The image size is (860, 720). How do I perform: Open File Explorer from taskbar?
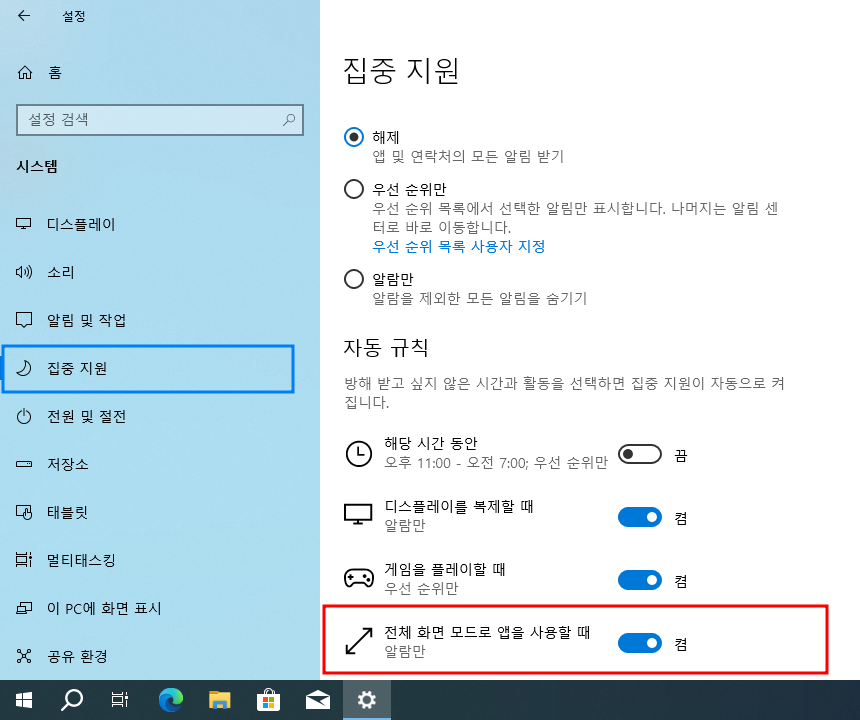point(219,700)
